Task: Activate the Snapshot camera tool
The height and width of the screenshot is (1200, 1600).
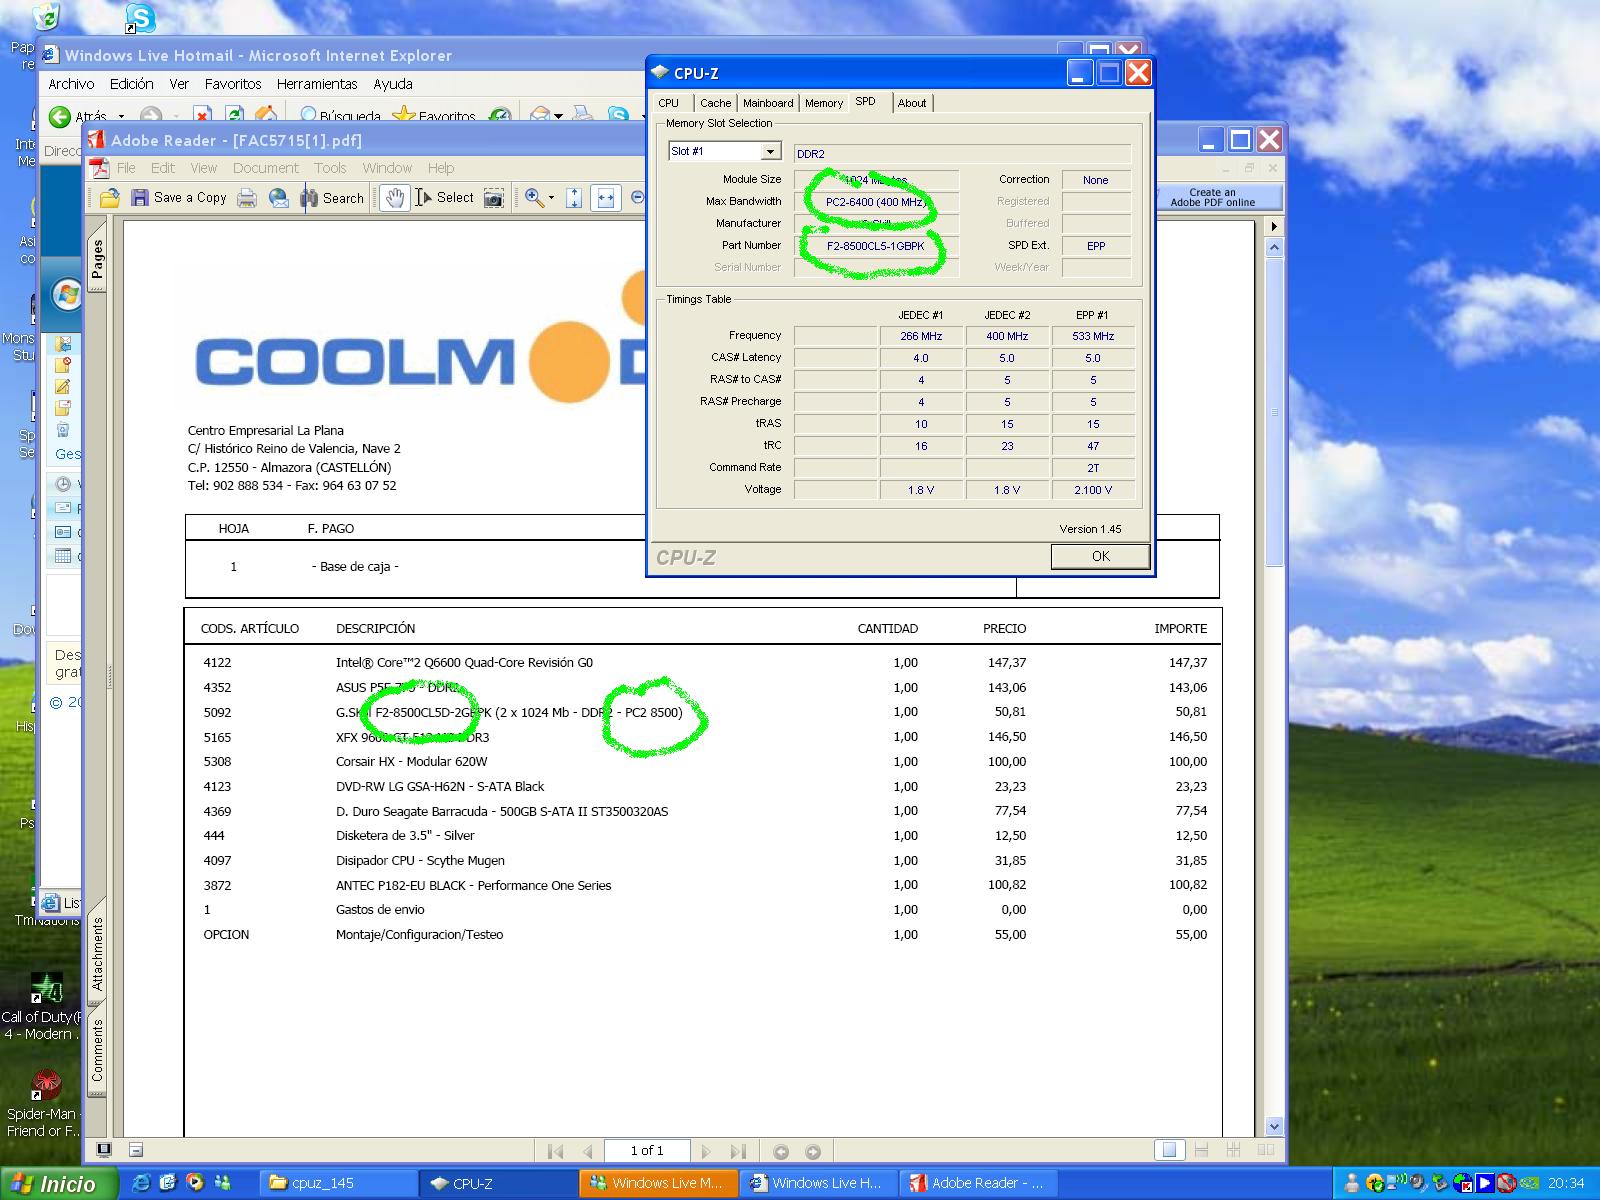Action: coord(494,198)
